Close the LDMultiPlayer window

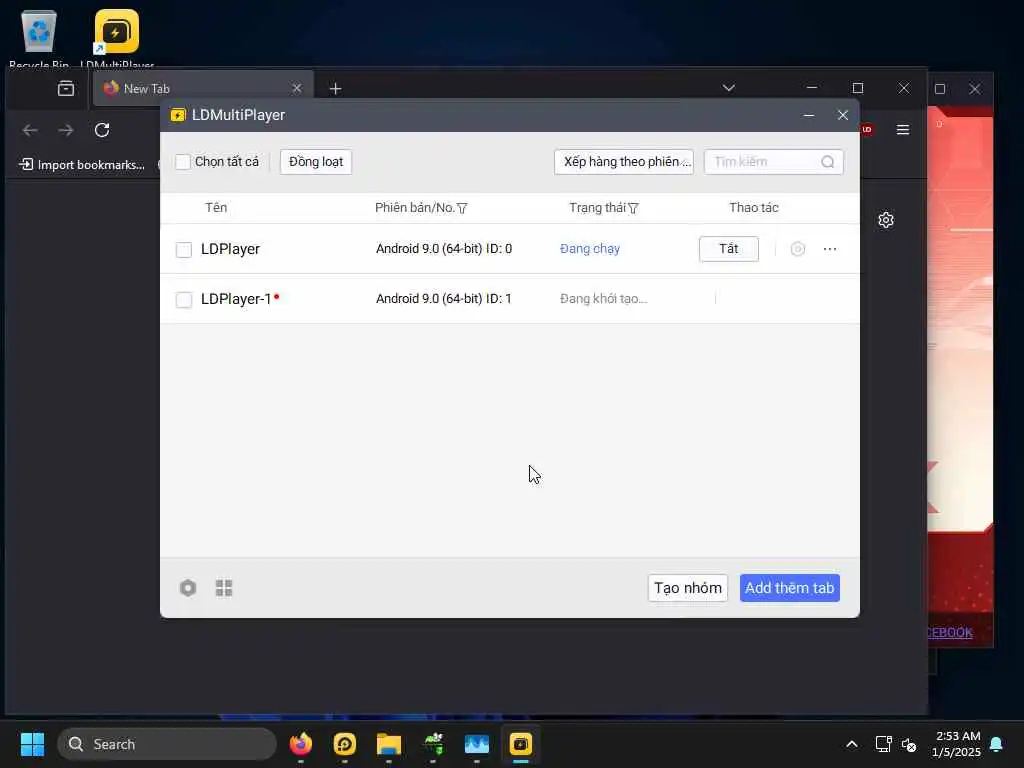(x=843, y=115)
